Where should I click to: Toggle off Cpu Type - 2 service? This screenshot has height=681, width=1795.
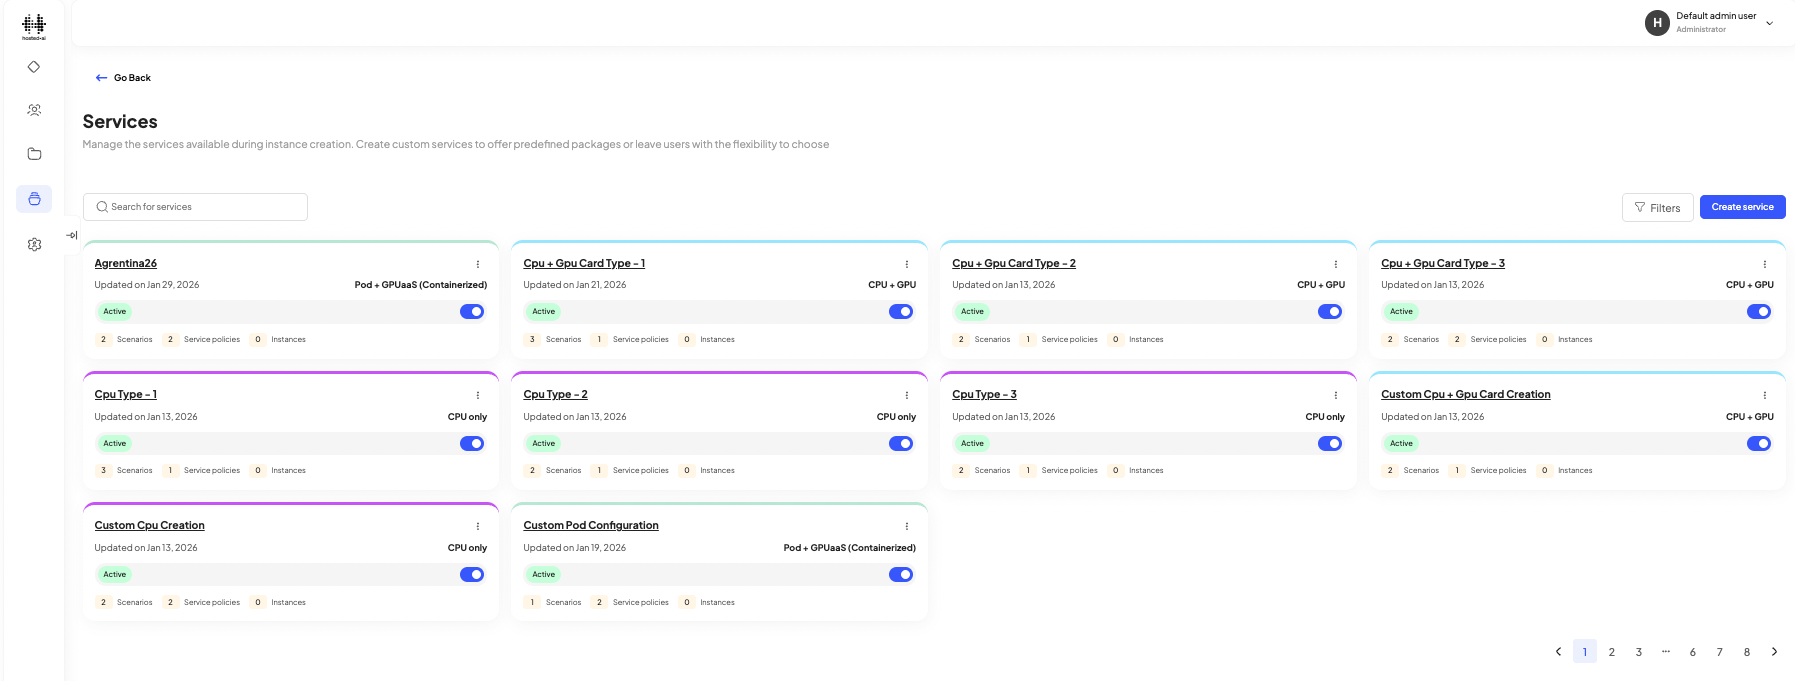901,444
